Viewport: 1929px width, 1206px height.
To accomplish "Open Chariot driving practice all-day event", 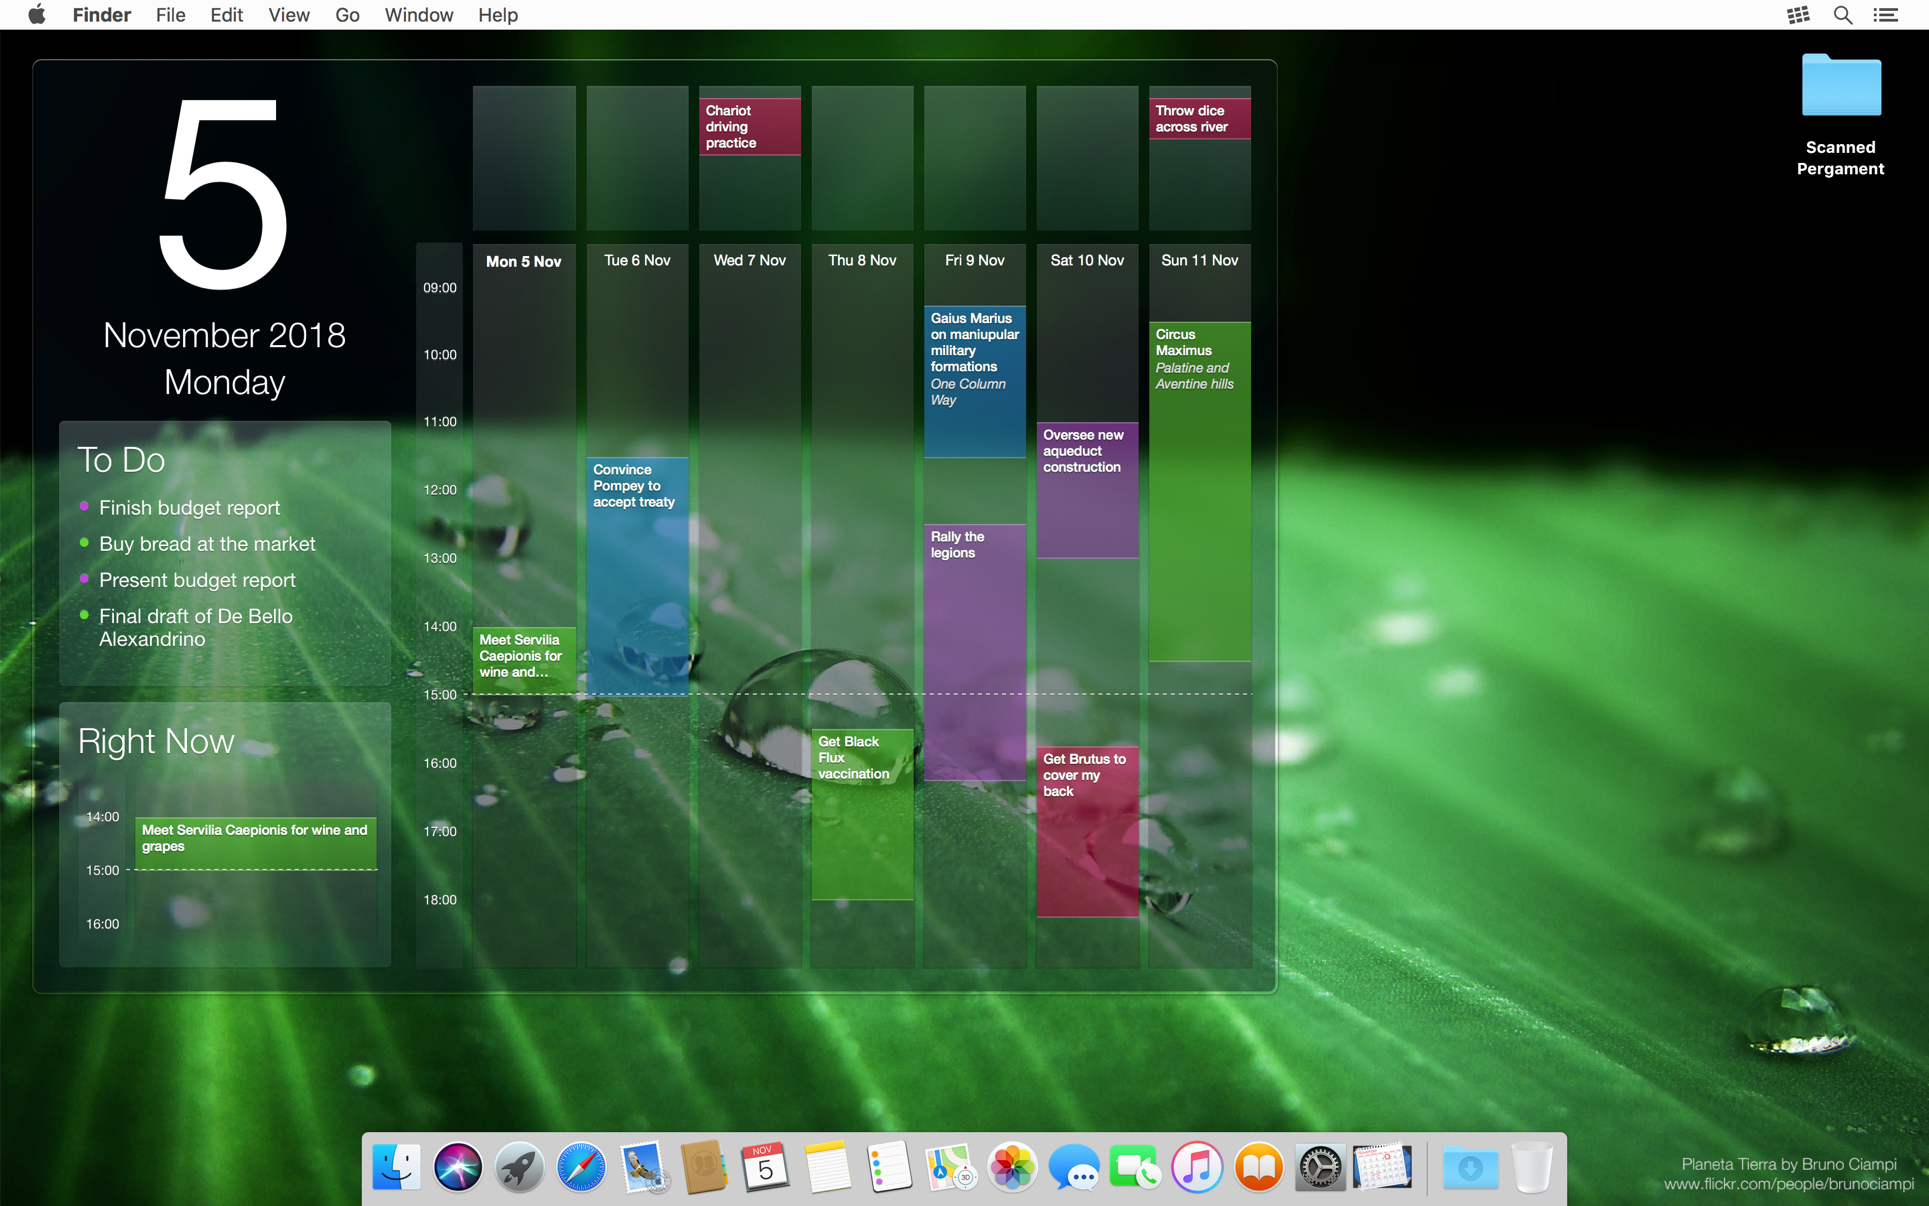I will [x=750, y=126].
